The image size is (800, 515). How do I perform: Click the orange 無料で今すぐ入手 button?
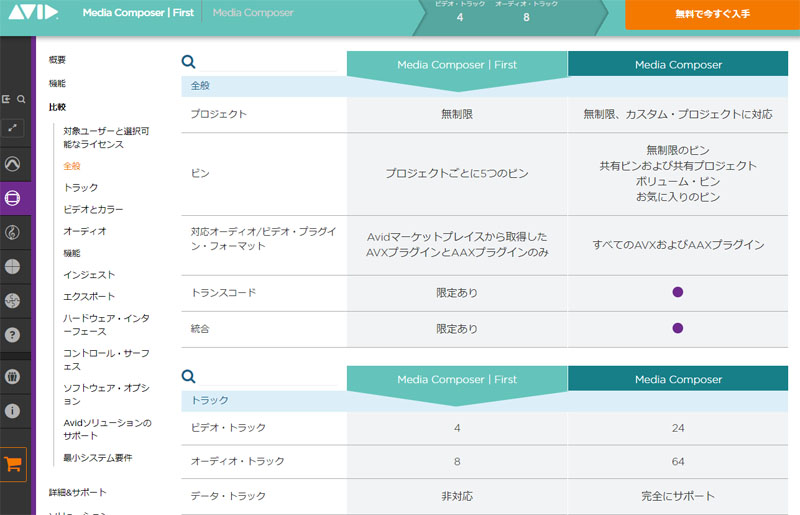click(712, 14)
